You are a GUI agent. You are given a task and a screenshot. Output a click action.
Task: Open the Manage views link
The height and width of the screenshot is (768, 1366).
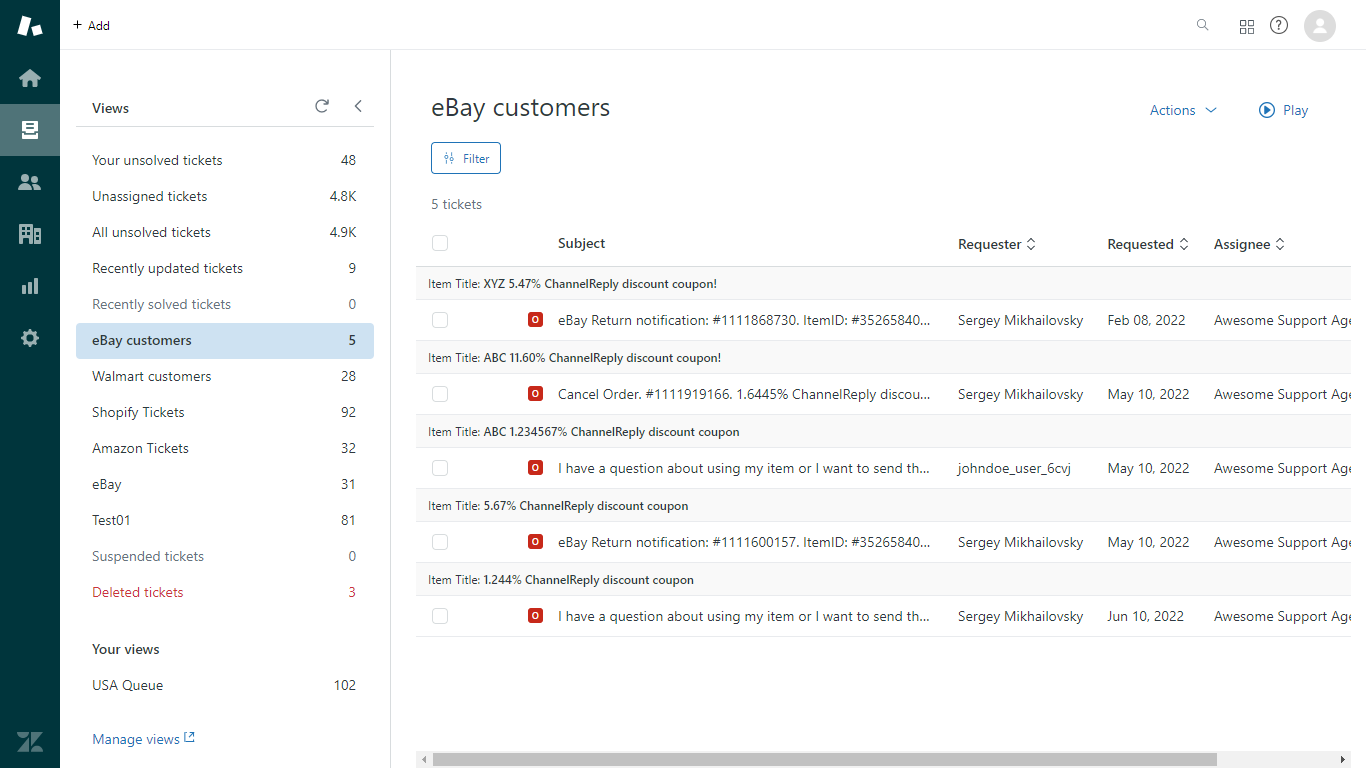click(x=143, y=739)
